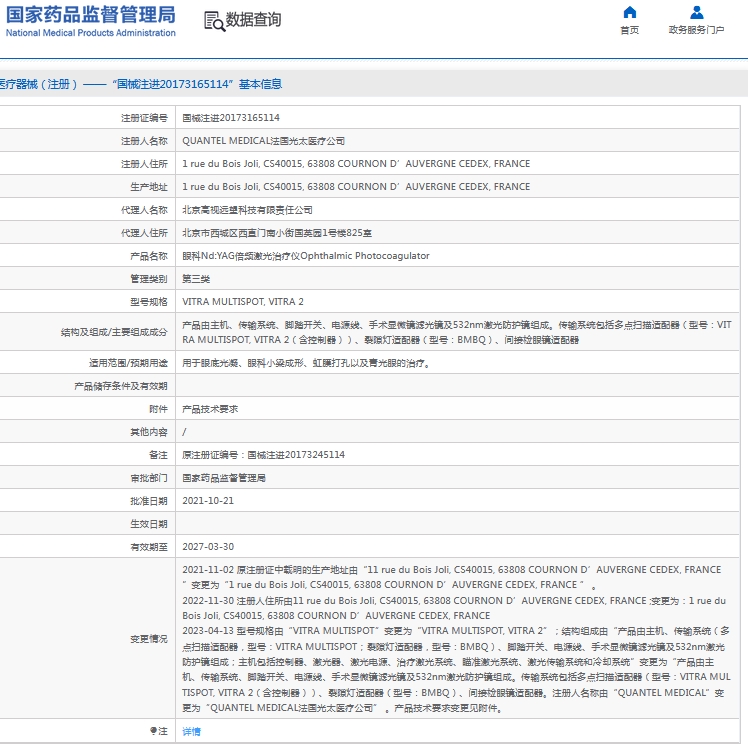
Task: Click the 有效期至 field label
Action: click(149, 547)
